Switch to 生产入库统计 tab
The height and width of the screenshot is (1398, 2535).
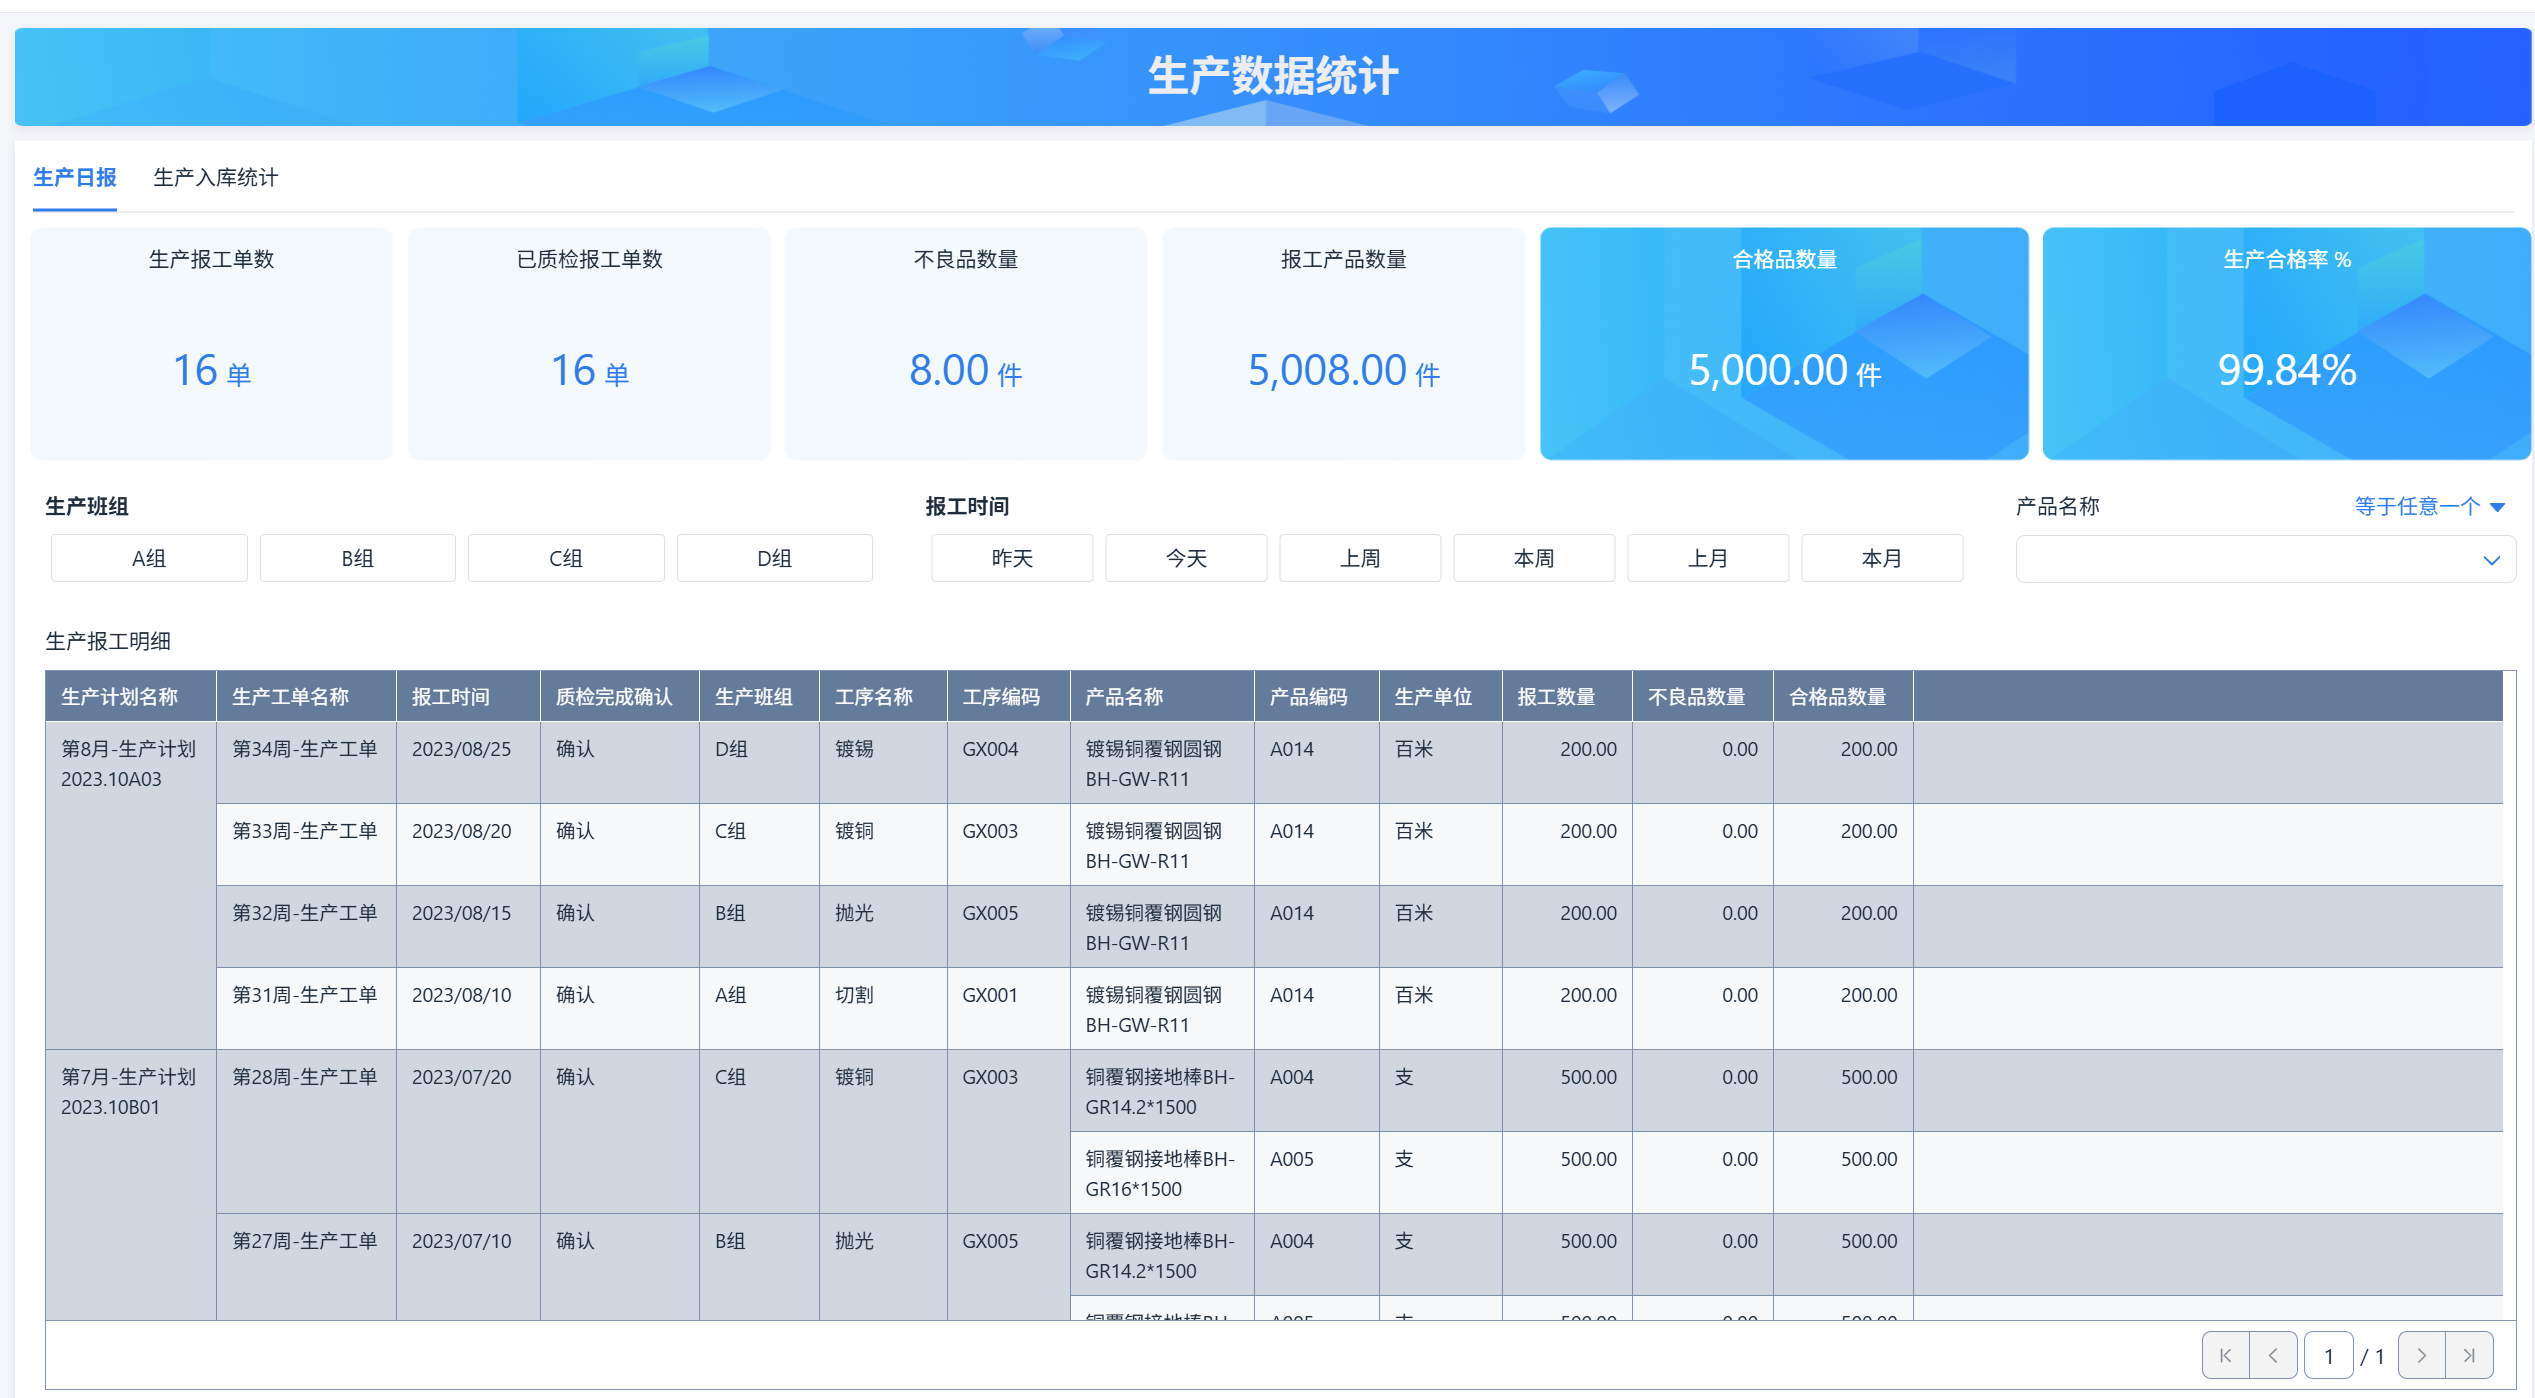pos(215,177)
